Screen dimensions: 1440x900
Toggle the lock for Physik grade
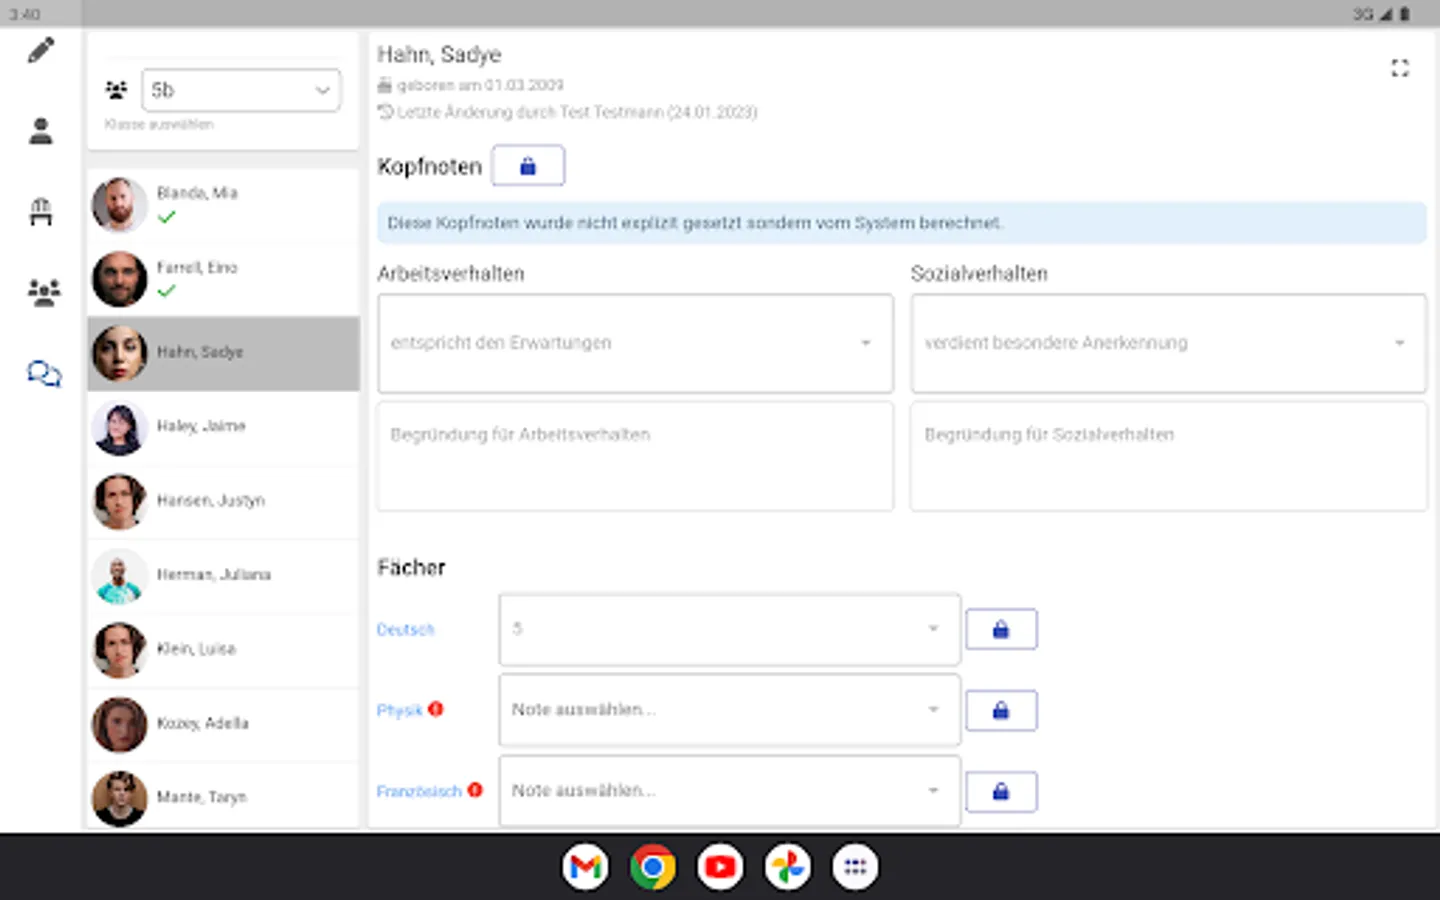coord(1000,711)
